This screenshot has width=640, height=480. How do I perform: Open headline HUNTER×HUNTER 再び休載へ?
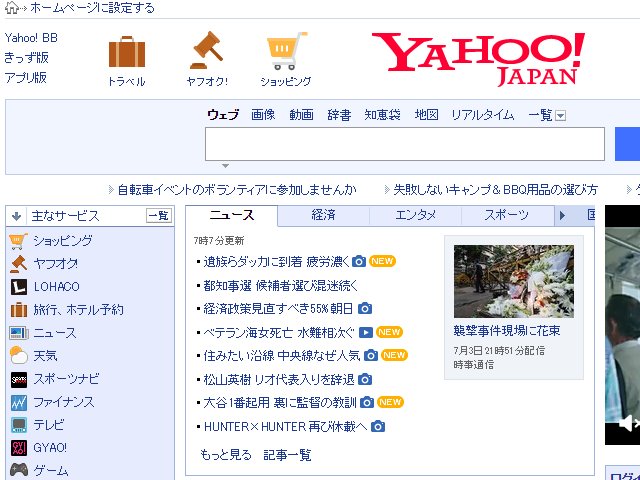pos(285,427)
